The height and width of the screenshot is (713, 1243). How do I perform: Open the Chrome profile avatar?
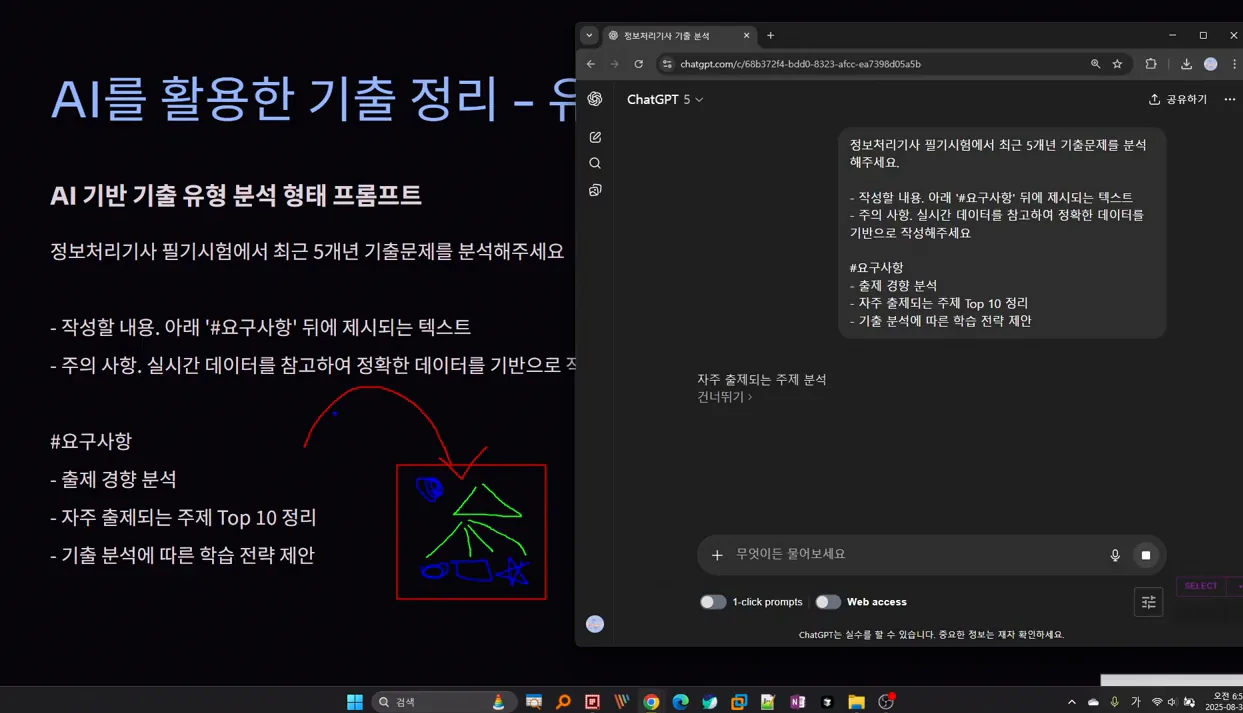1211,64
